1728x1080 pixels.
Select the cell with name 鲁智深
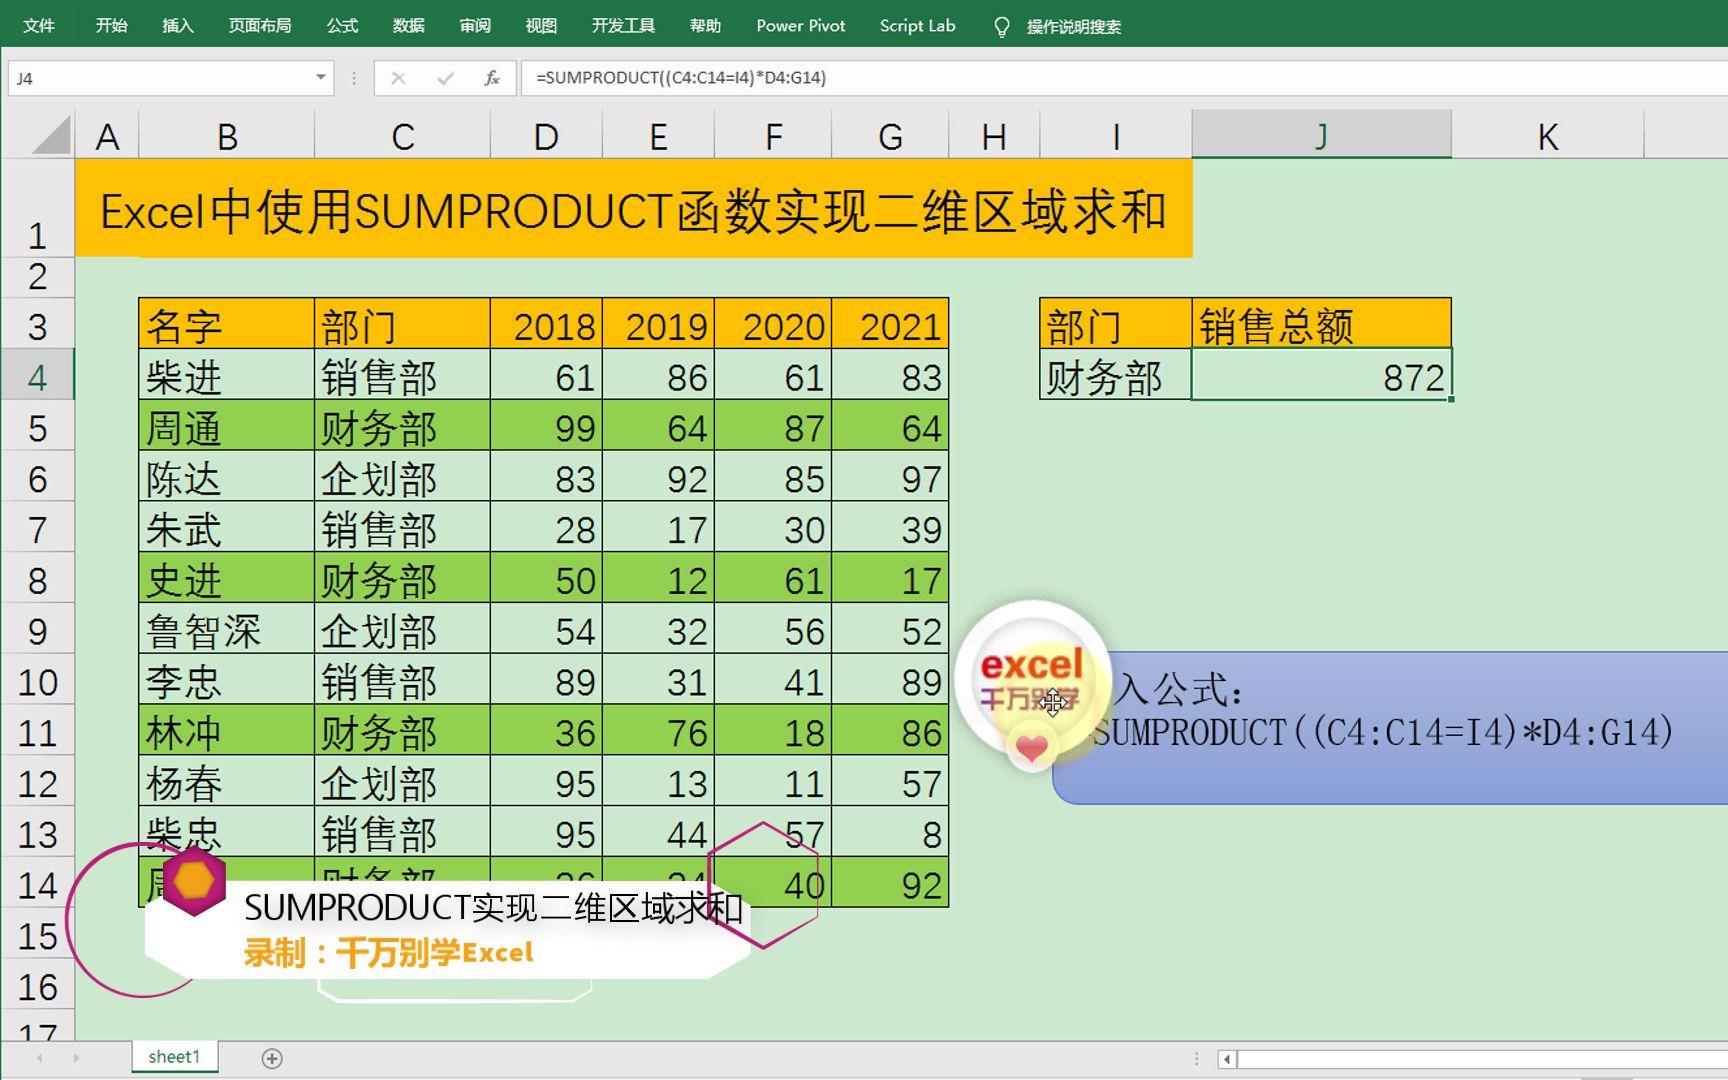(x=227, y=629)
